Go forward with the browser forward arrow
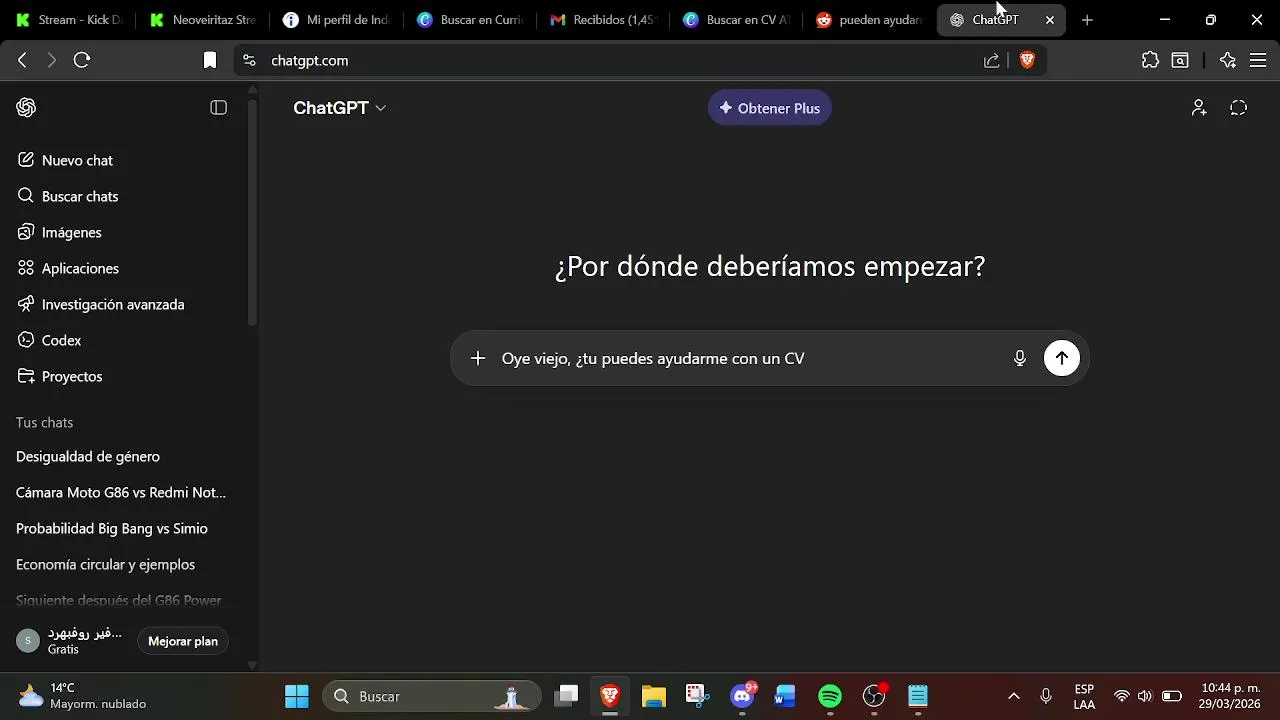Image resolution: width=1280 pixels, height=720 pixels. click(x=52, y=60)
